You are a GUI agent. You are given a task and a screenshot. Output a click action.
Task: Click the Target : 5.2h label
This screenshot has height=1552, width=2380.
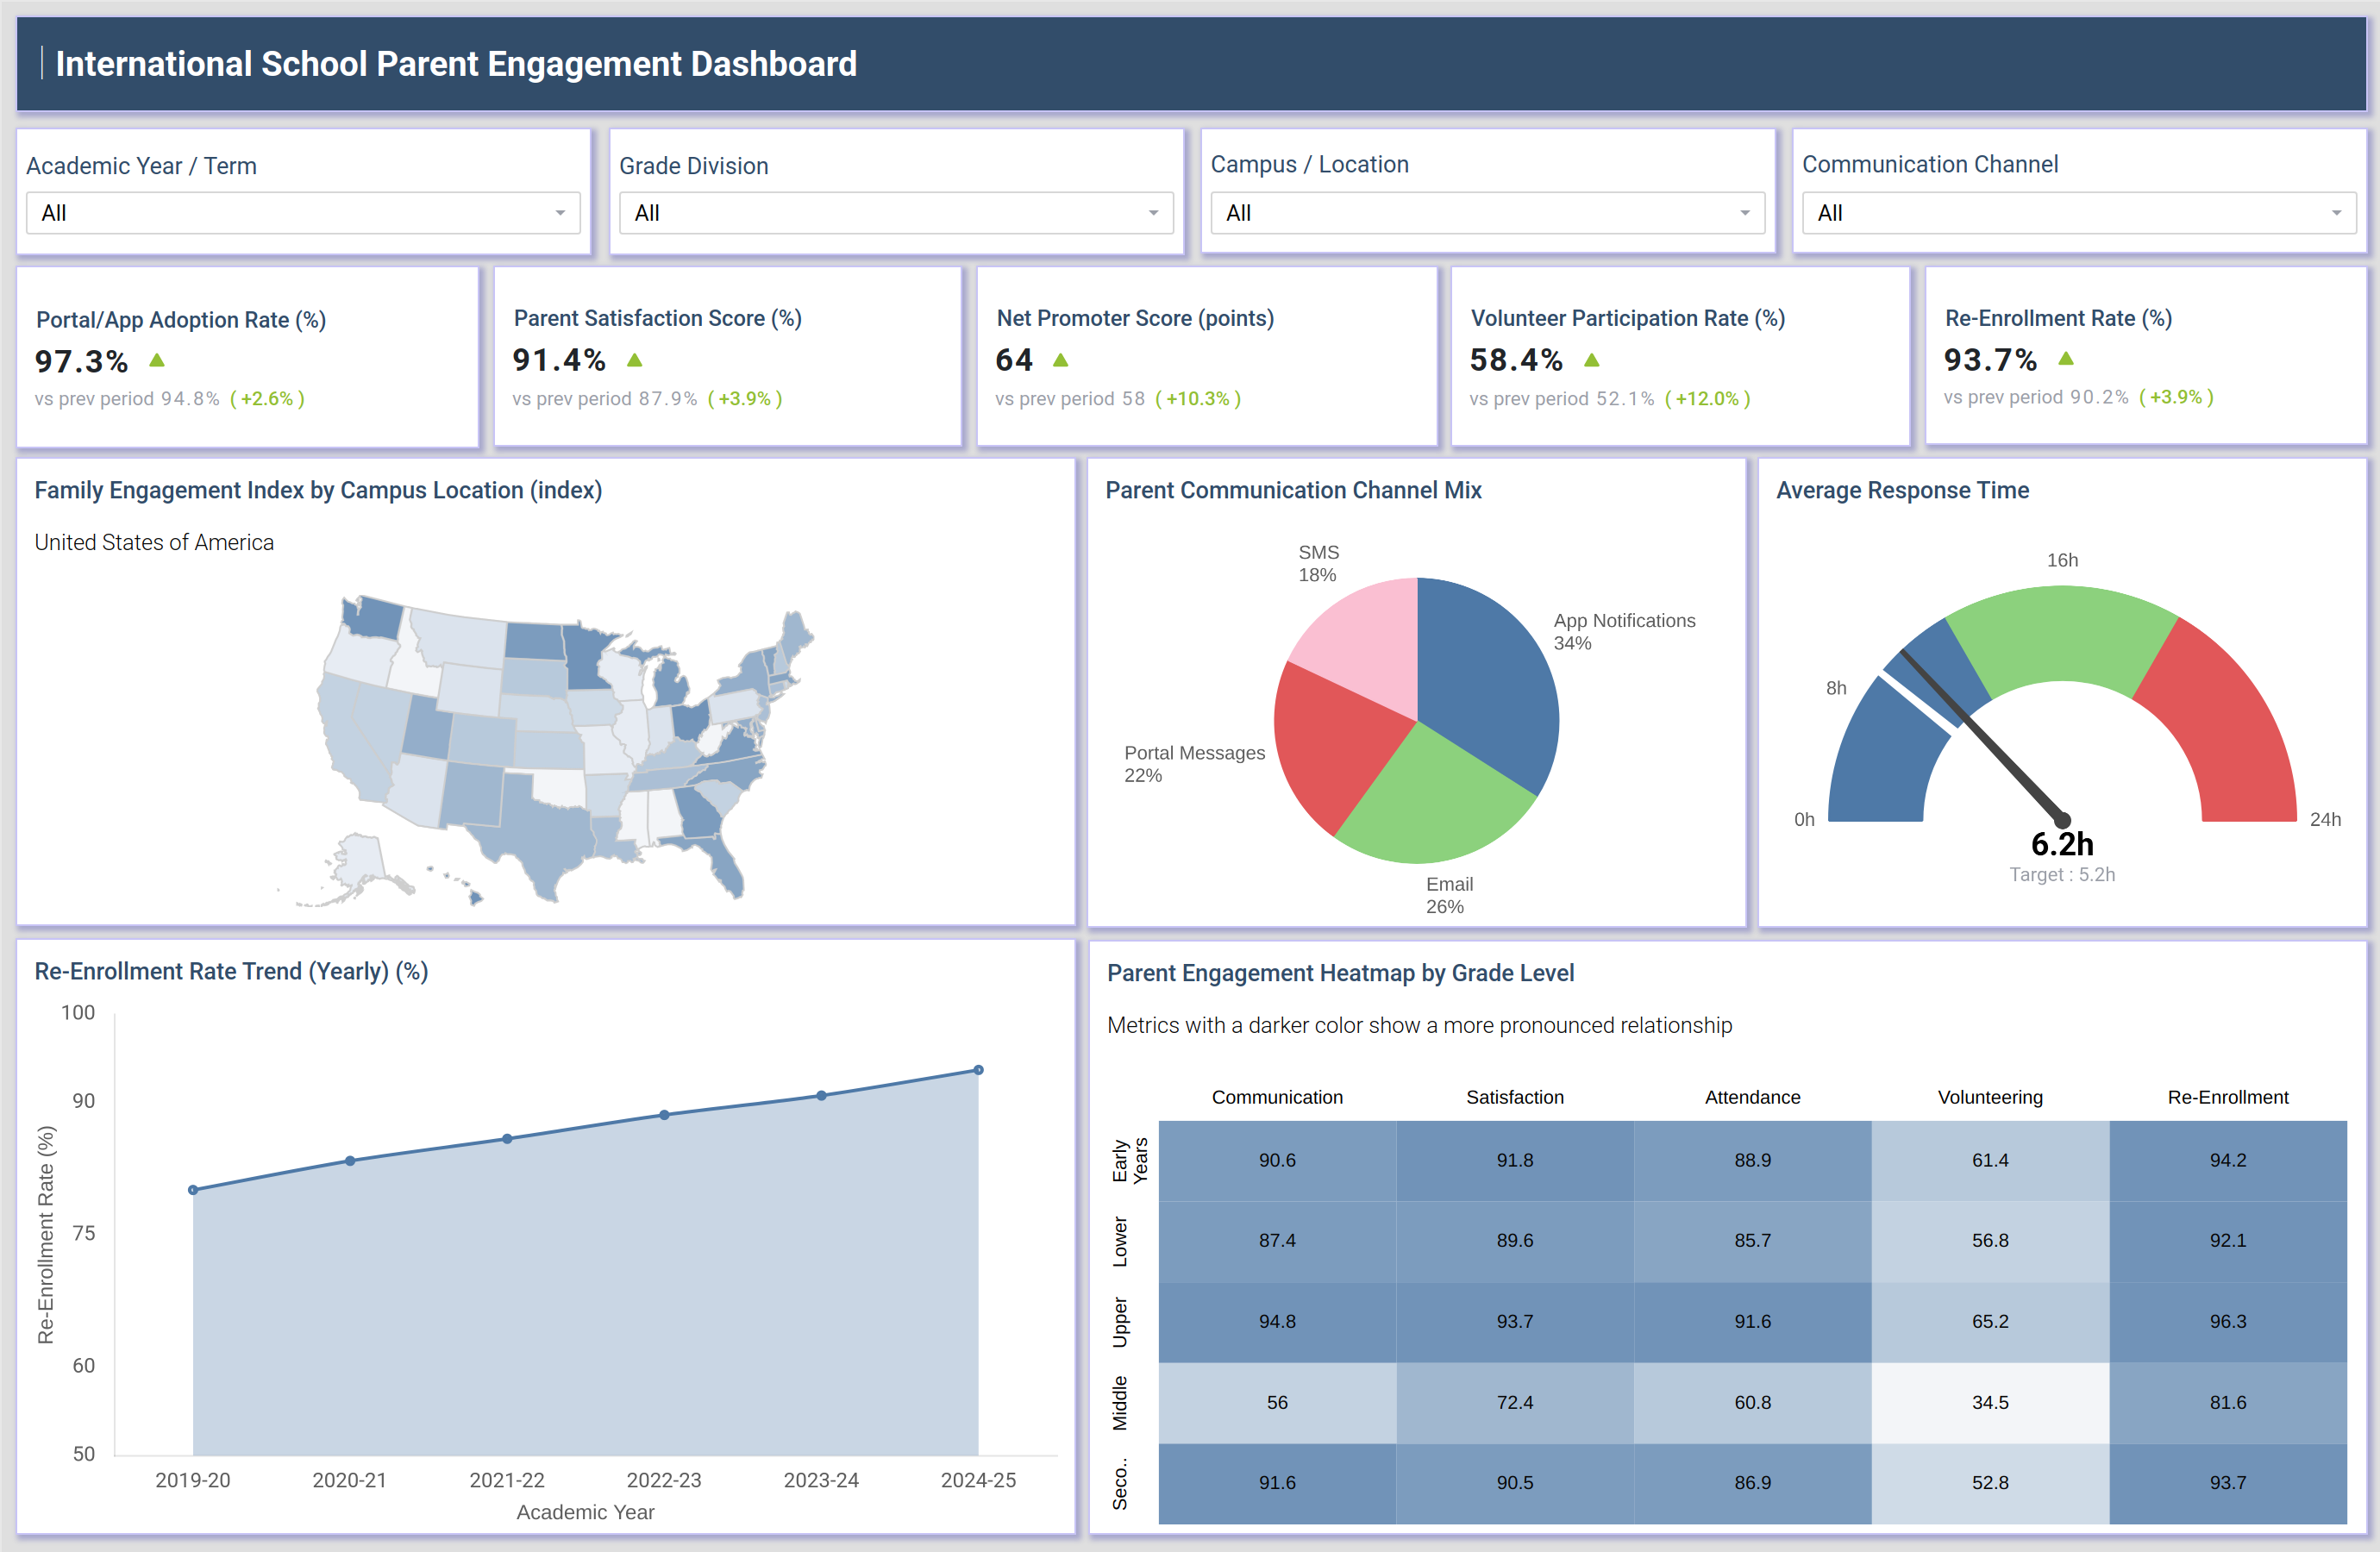click(2062, 874)
